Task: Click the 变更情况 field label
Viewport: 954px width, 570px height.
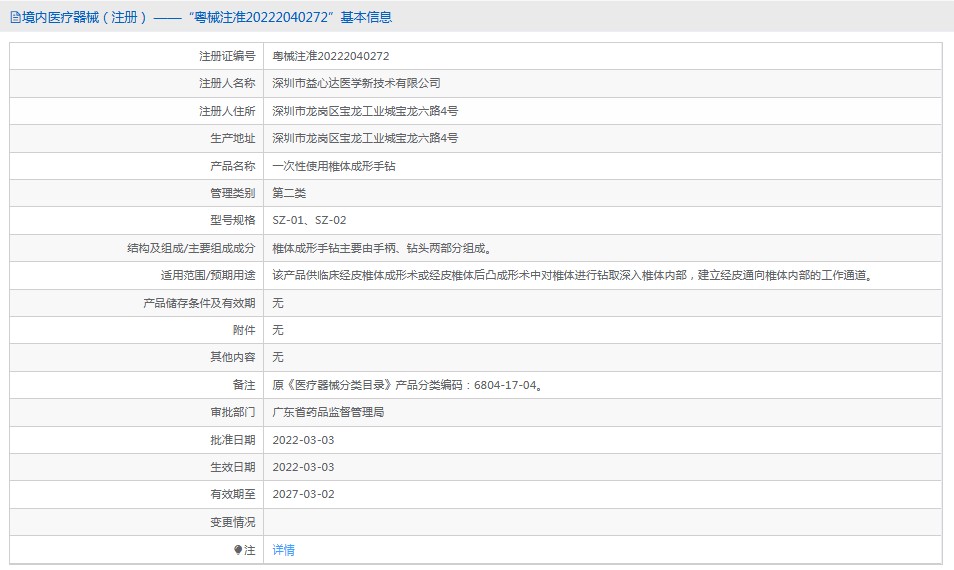Action: click(232, 522)
